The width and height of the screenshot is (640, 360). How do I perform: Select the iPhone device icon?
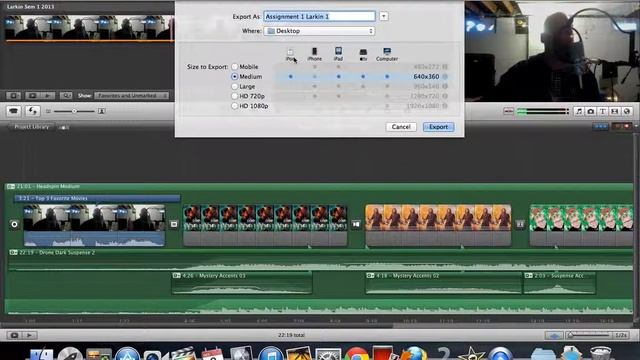click(x=314, y=51)
